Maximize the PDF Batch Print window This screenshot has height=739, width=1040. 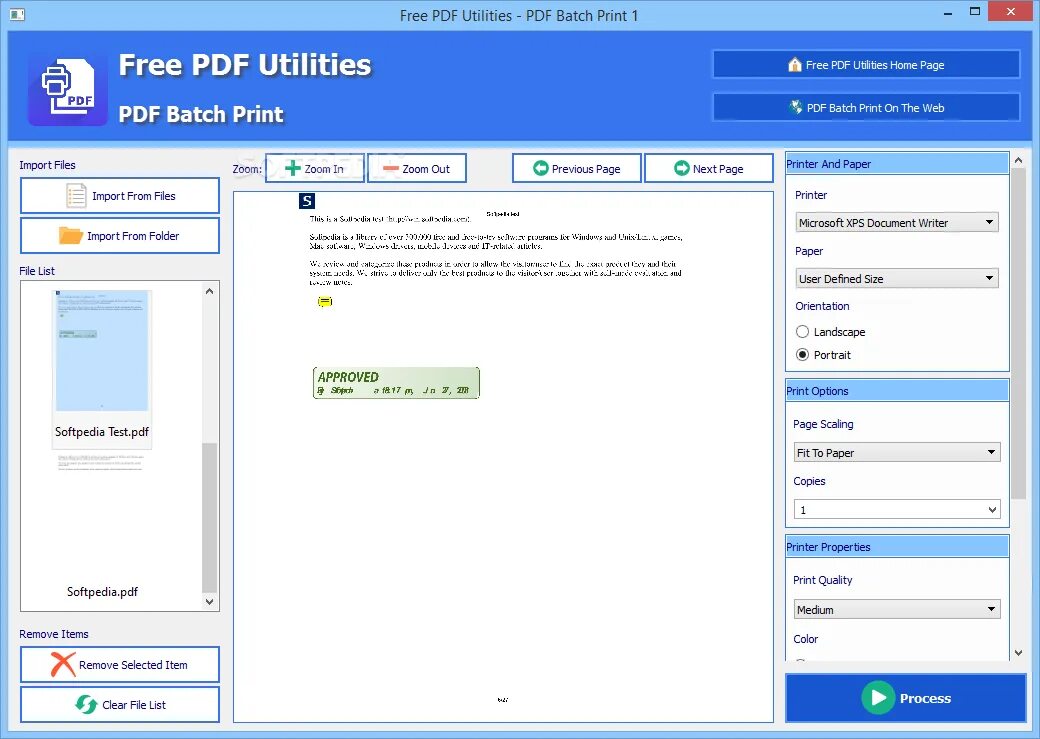pos(975,11)
